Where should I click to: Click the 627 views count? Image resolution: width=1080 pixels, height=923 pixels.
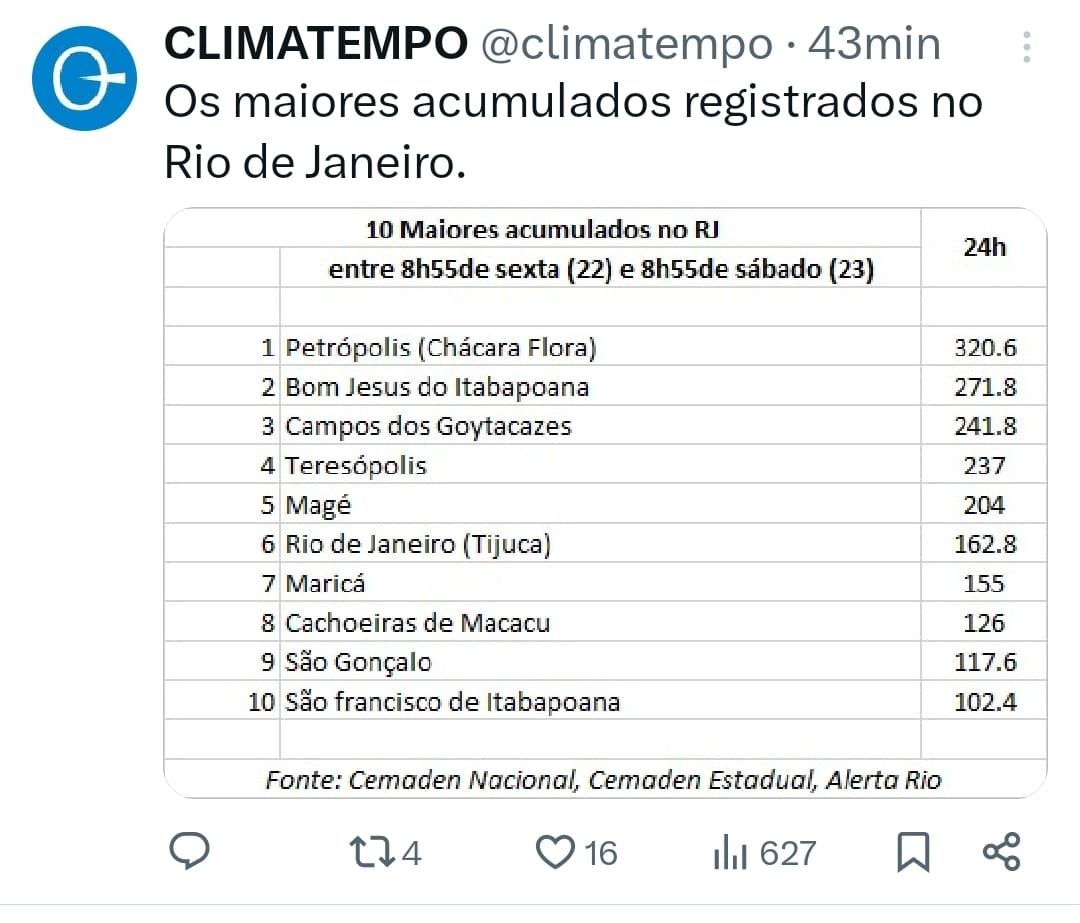click(x=787, y=853)
